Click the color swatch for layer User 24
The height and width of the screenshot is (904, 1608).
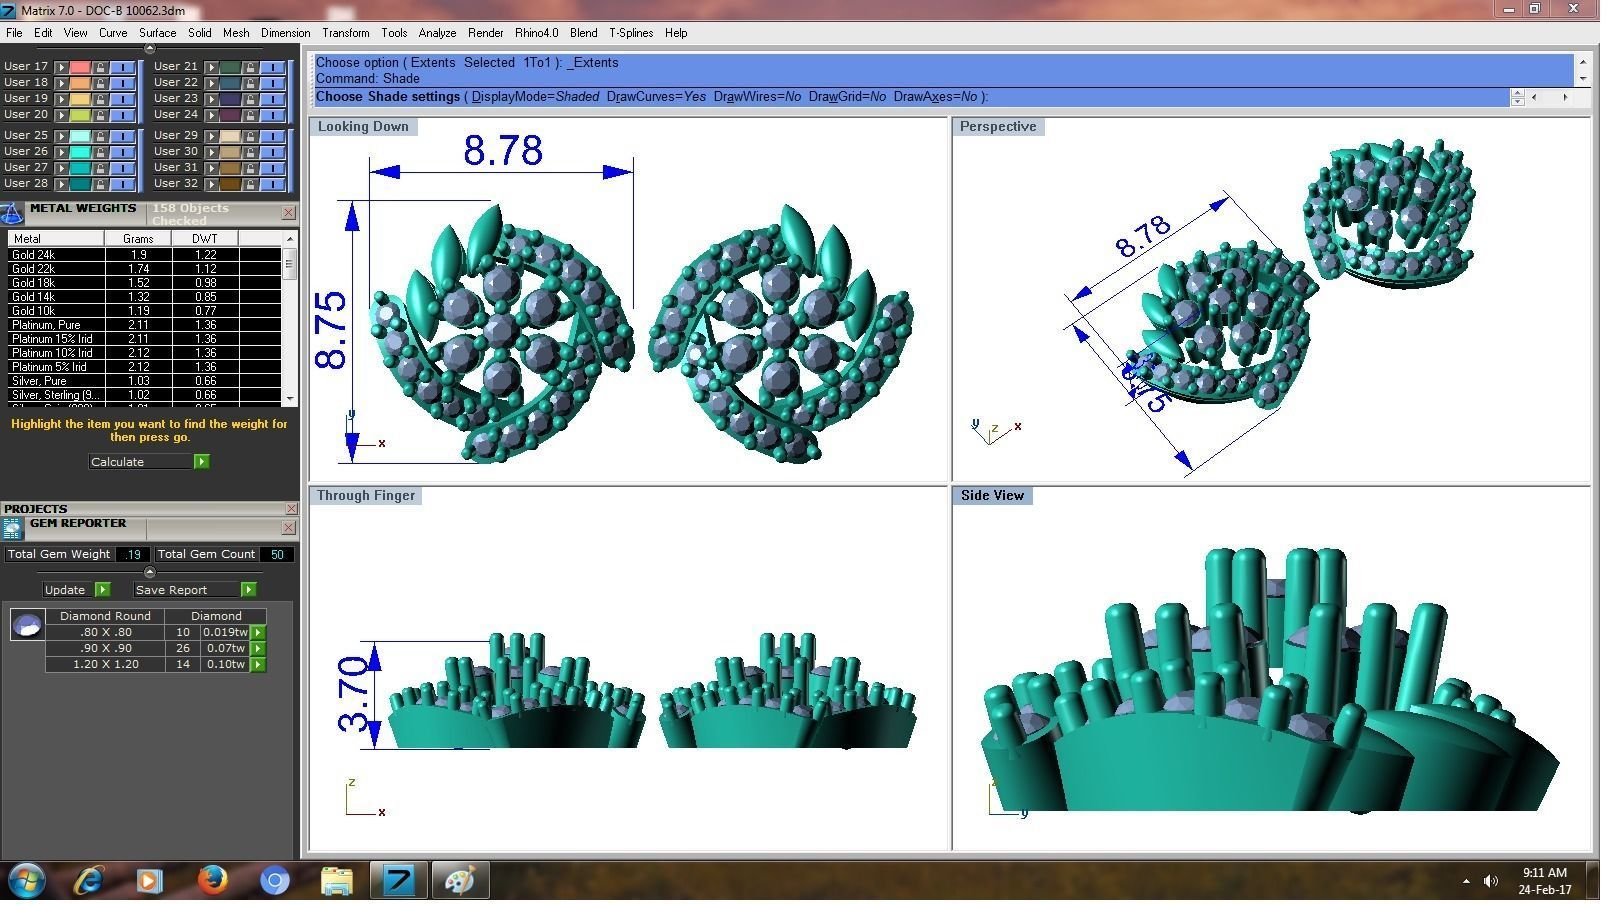point(230,115)
